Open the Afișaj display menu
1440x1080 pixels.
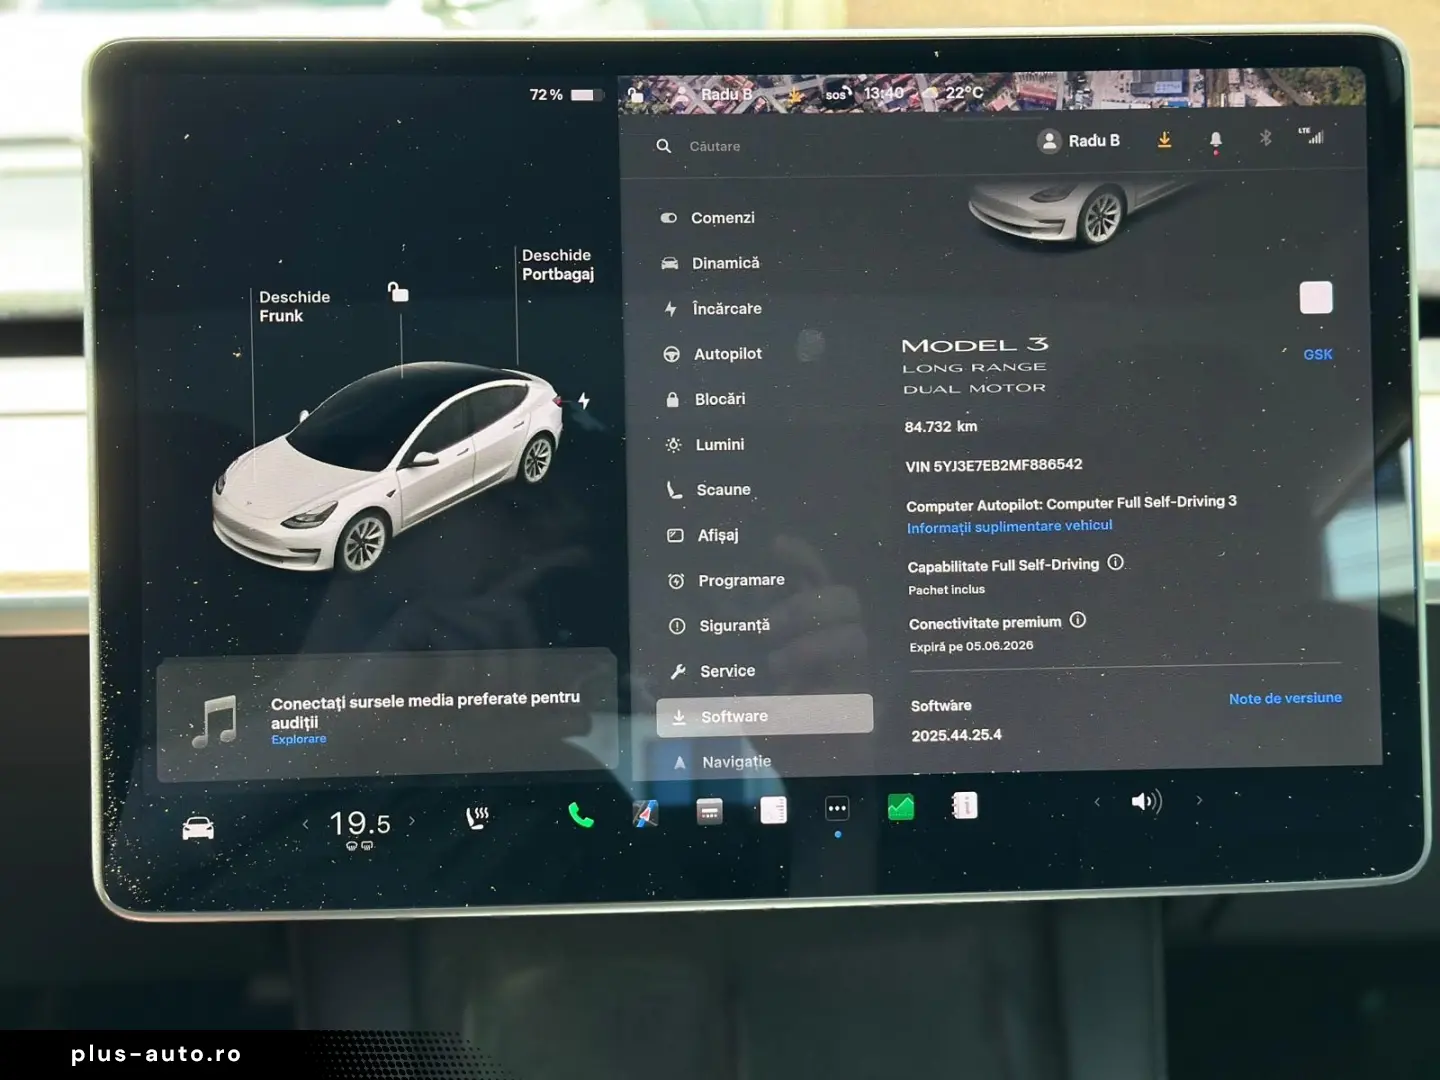(x=704, y=535)
